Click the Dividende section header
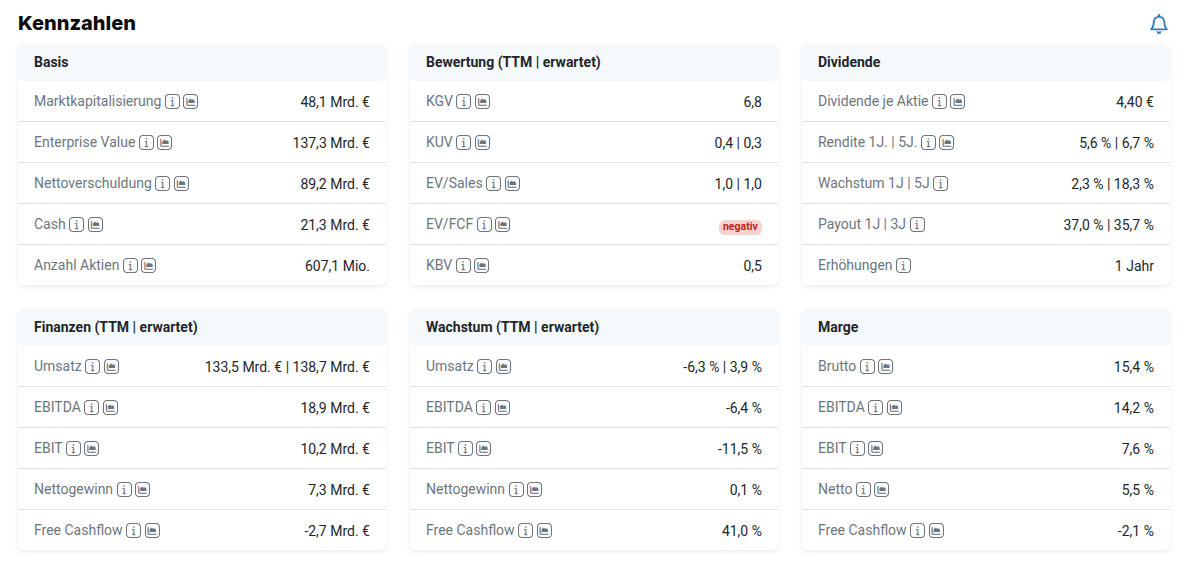The height and width of the screenshot is (567, 1190). tap(849, 62)
